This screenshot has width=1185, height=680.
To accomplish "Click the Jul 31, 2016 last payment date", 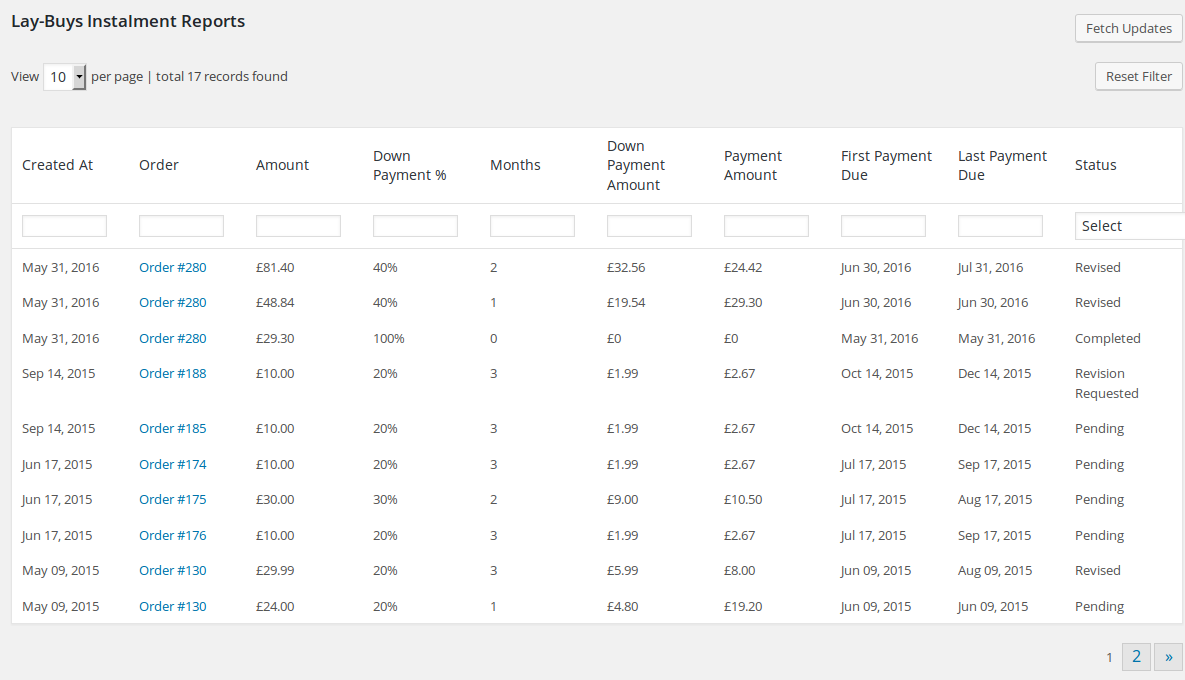I will pos(990,267).
